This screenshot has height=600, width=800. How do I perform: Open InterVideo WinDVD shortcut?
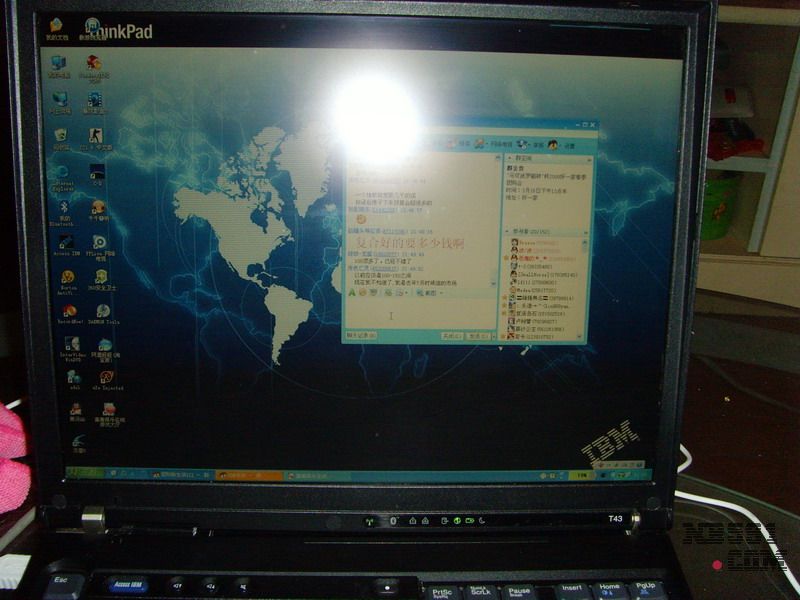(72, 348)
